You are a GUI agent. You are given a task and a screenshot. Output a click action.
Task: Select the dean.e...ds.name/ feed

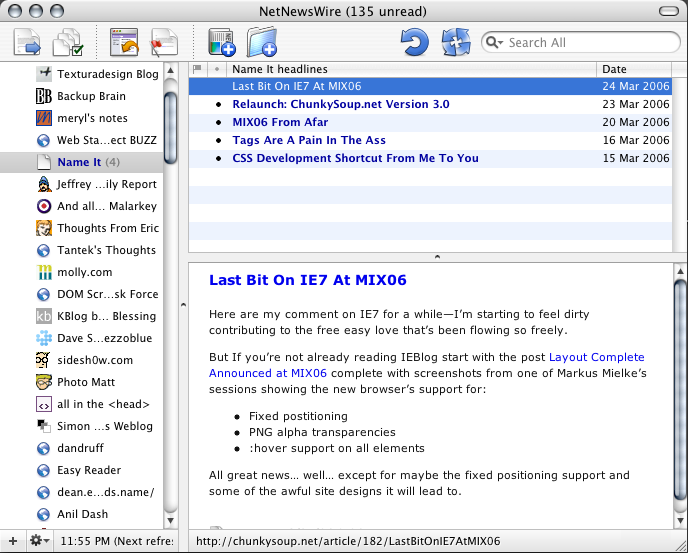(x=82, y=492)
